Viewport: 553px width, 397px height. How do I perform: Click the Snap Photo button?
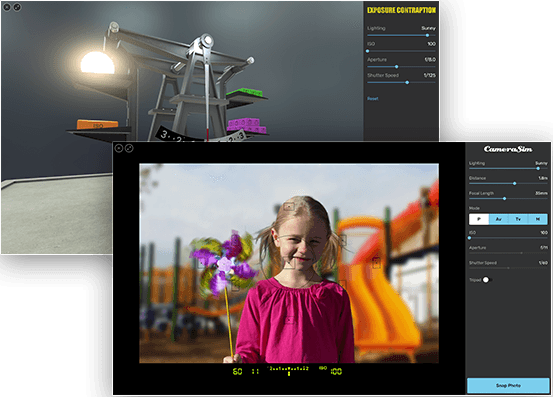[x=508, y=385]
